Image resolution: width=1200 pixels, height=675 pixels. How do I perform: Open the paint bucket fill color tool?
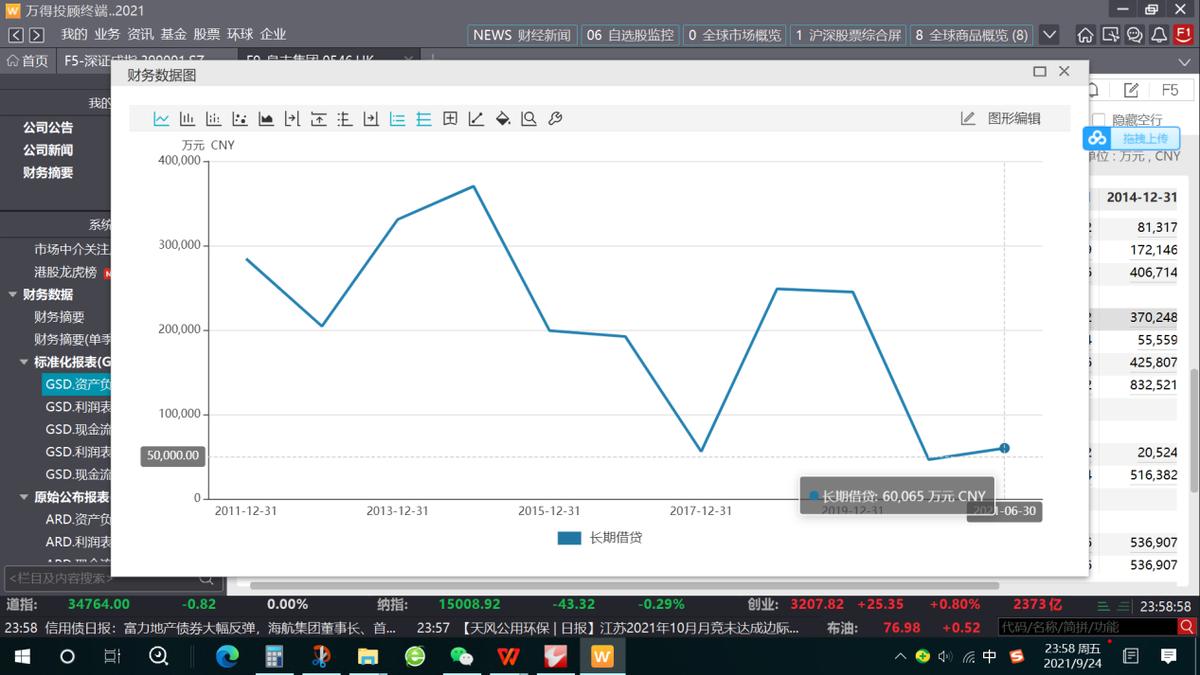tap(503, 119)
